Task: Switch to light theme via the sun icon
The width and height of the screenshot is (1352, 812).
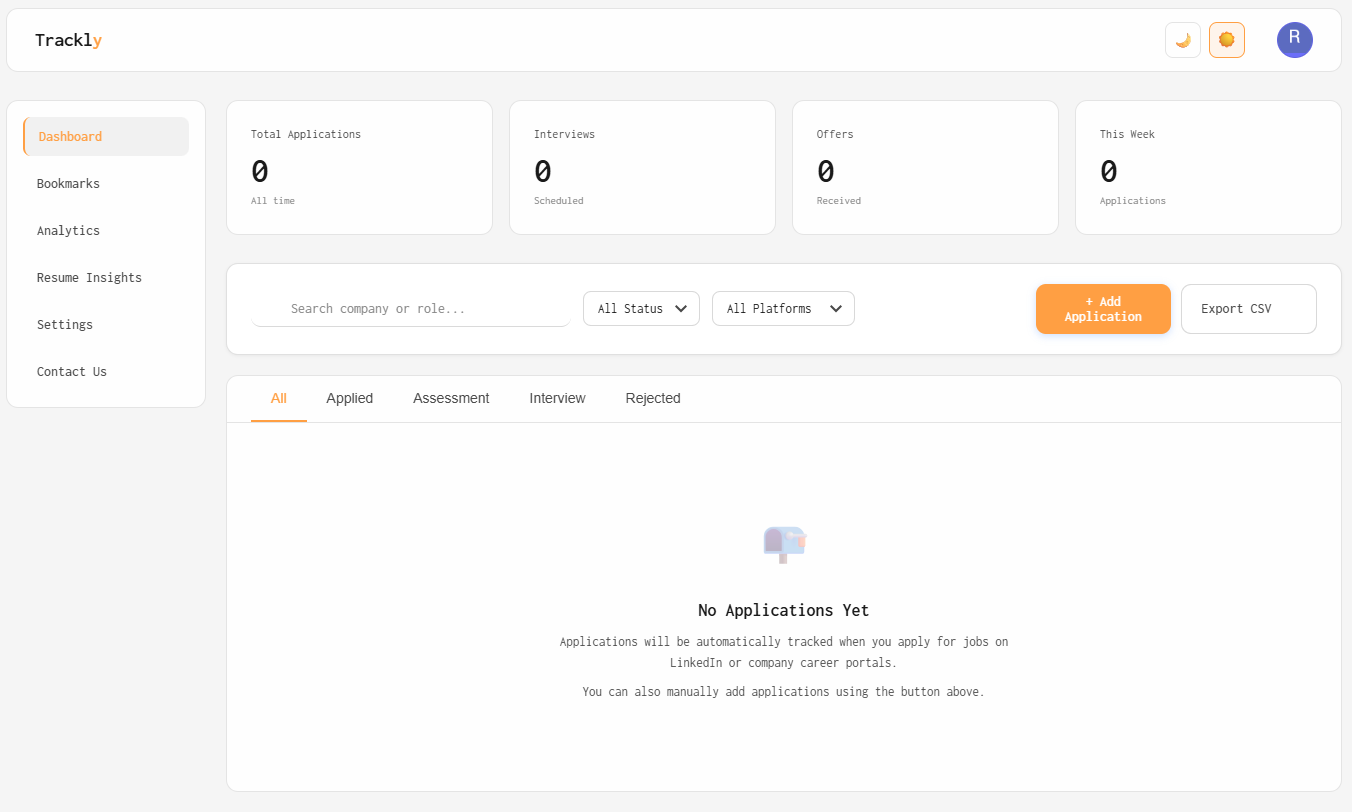Action: coord(1227,40)
